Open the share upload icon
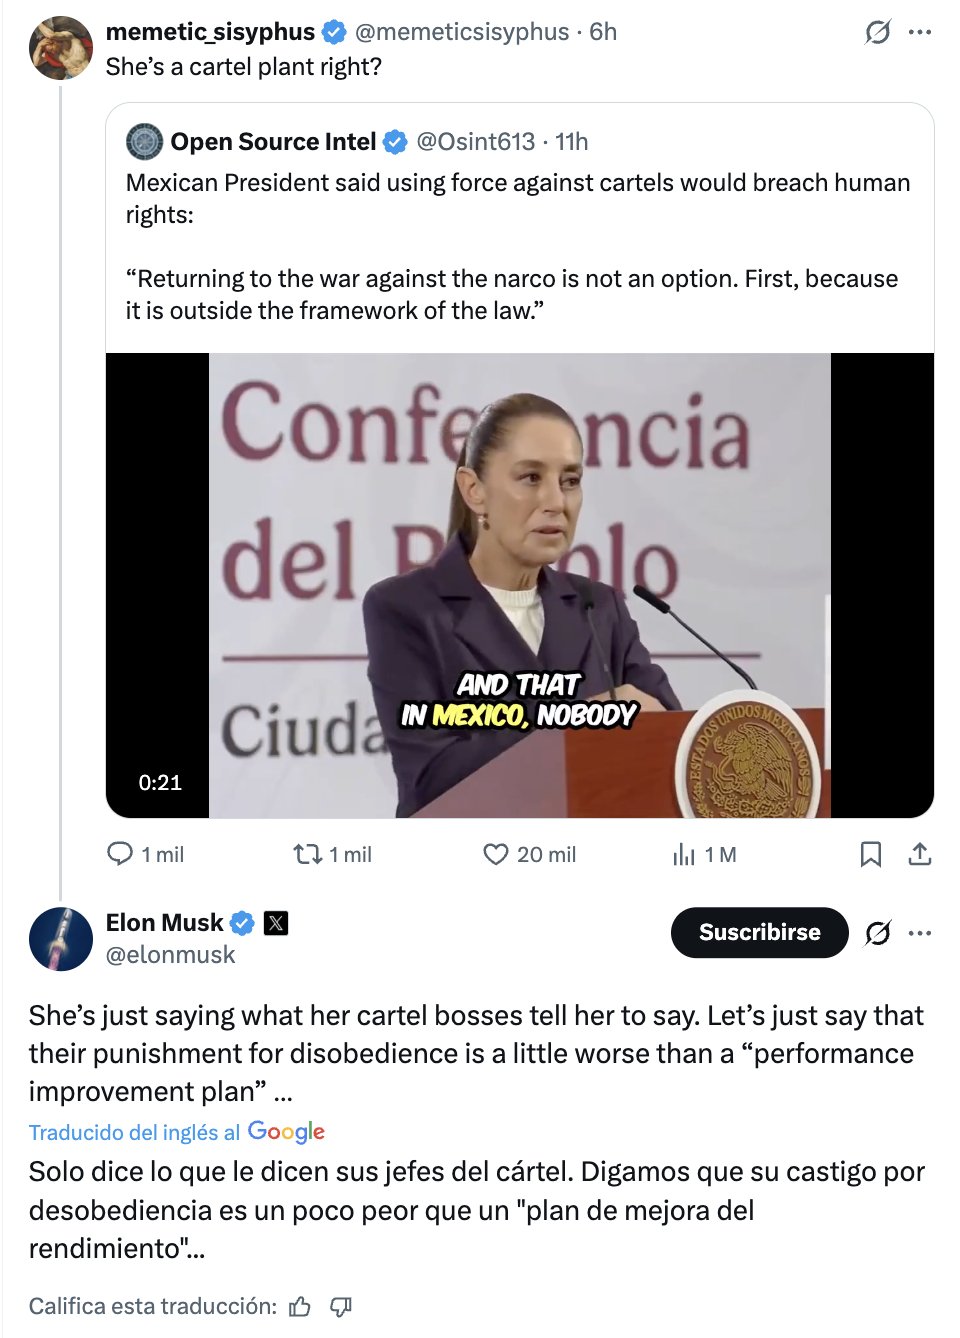 click(920, 854)
